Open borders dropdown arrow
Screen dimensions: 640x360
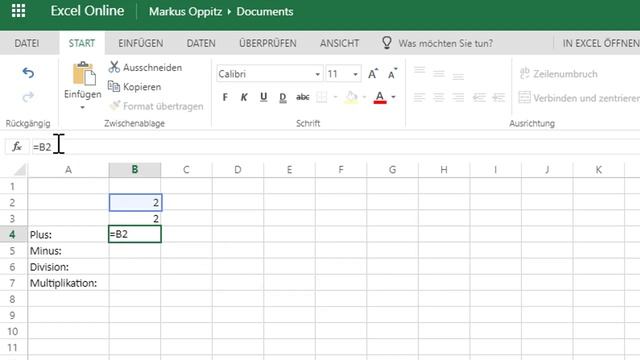(335, 97)
